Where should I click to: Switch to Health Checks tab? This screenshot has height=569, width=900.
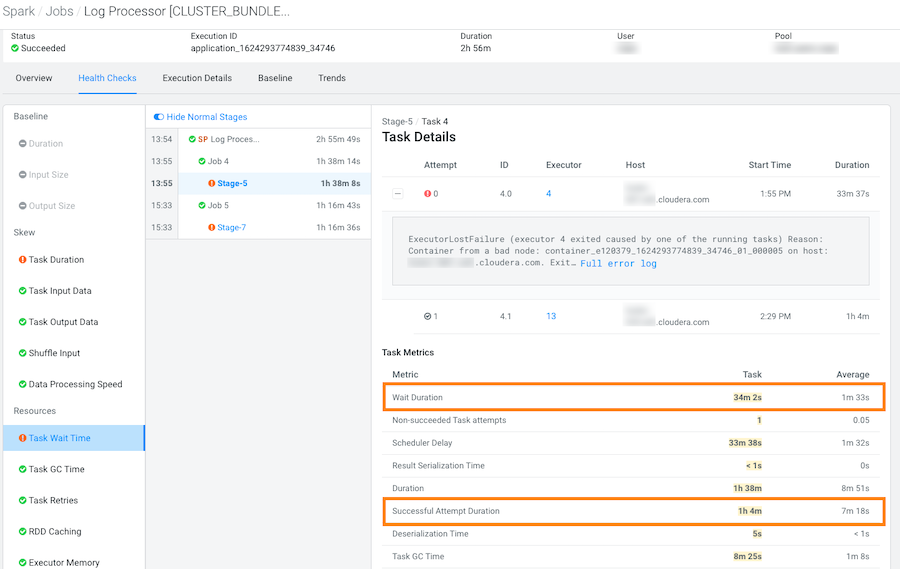107,78
